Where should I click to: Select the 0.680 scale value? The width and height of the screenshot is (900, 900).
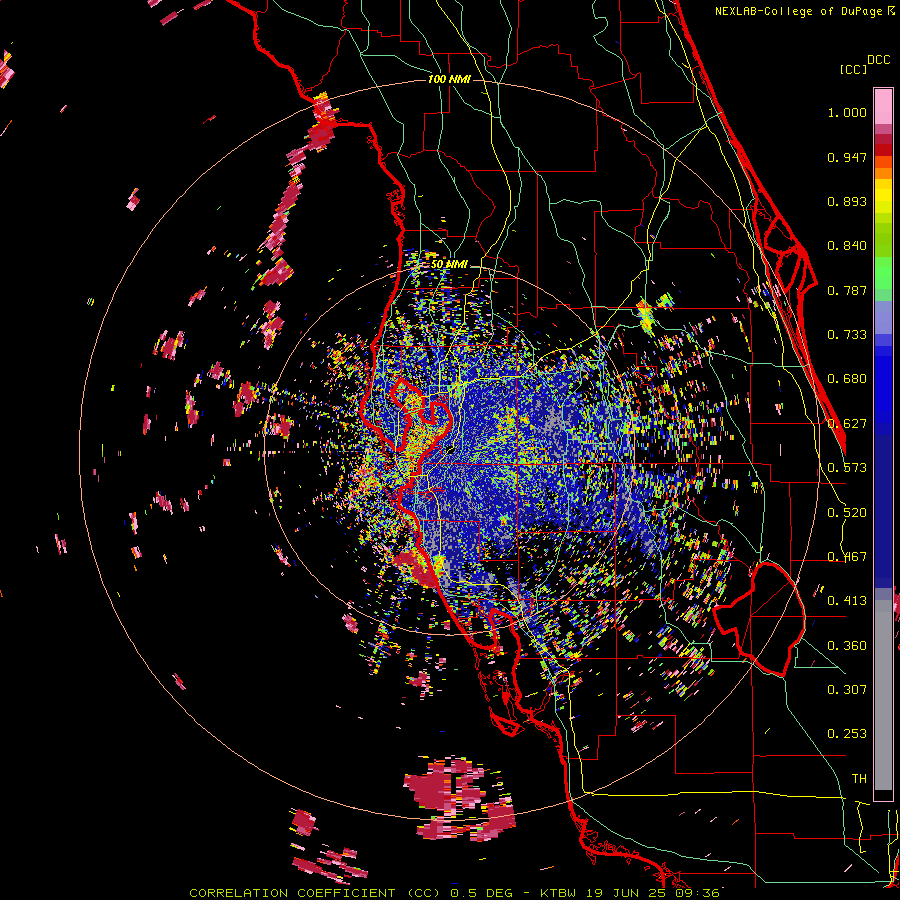click(x=847, y=379)
